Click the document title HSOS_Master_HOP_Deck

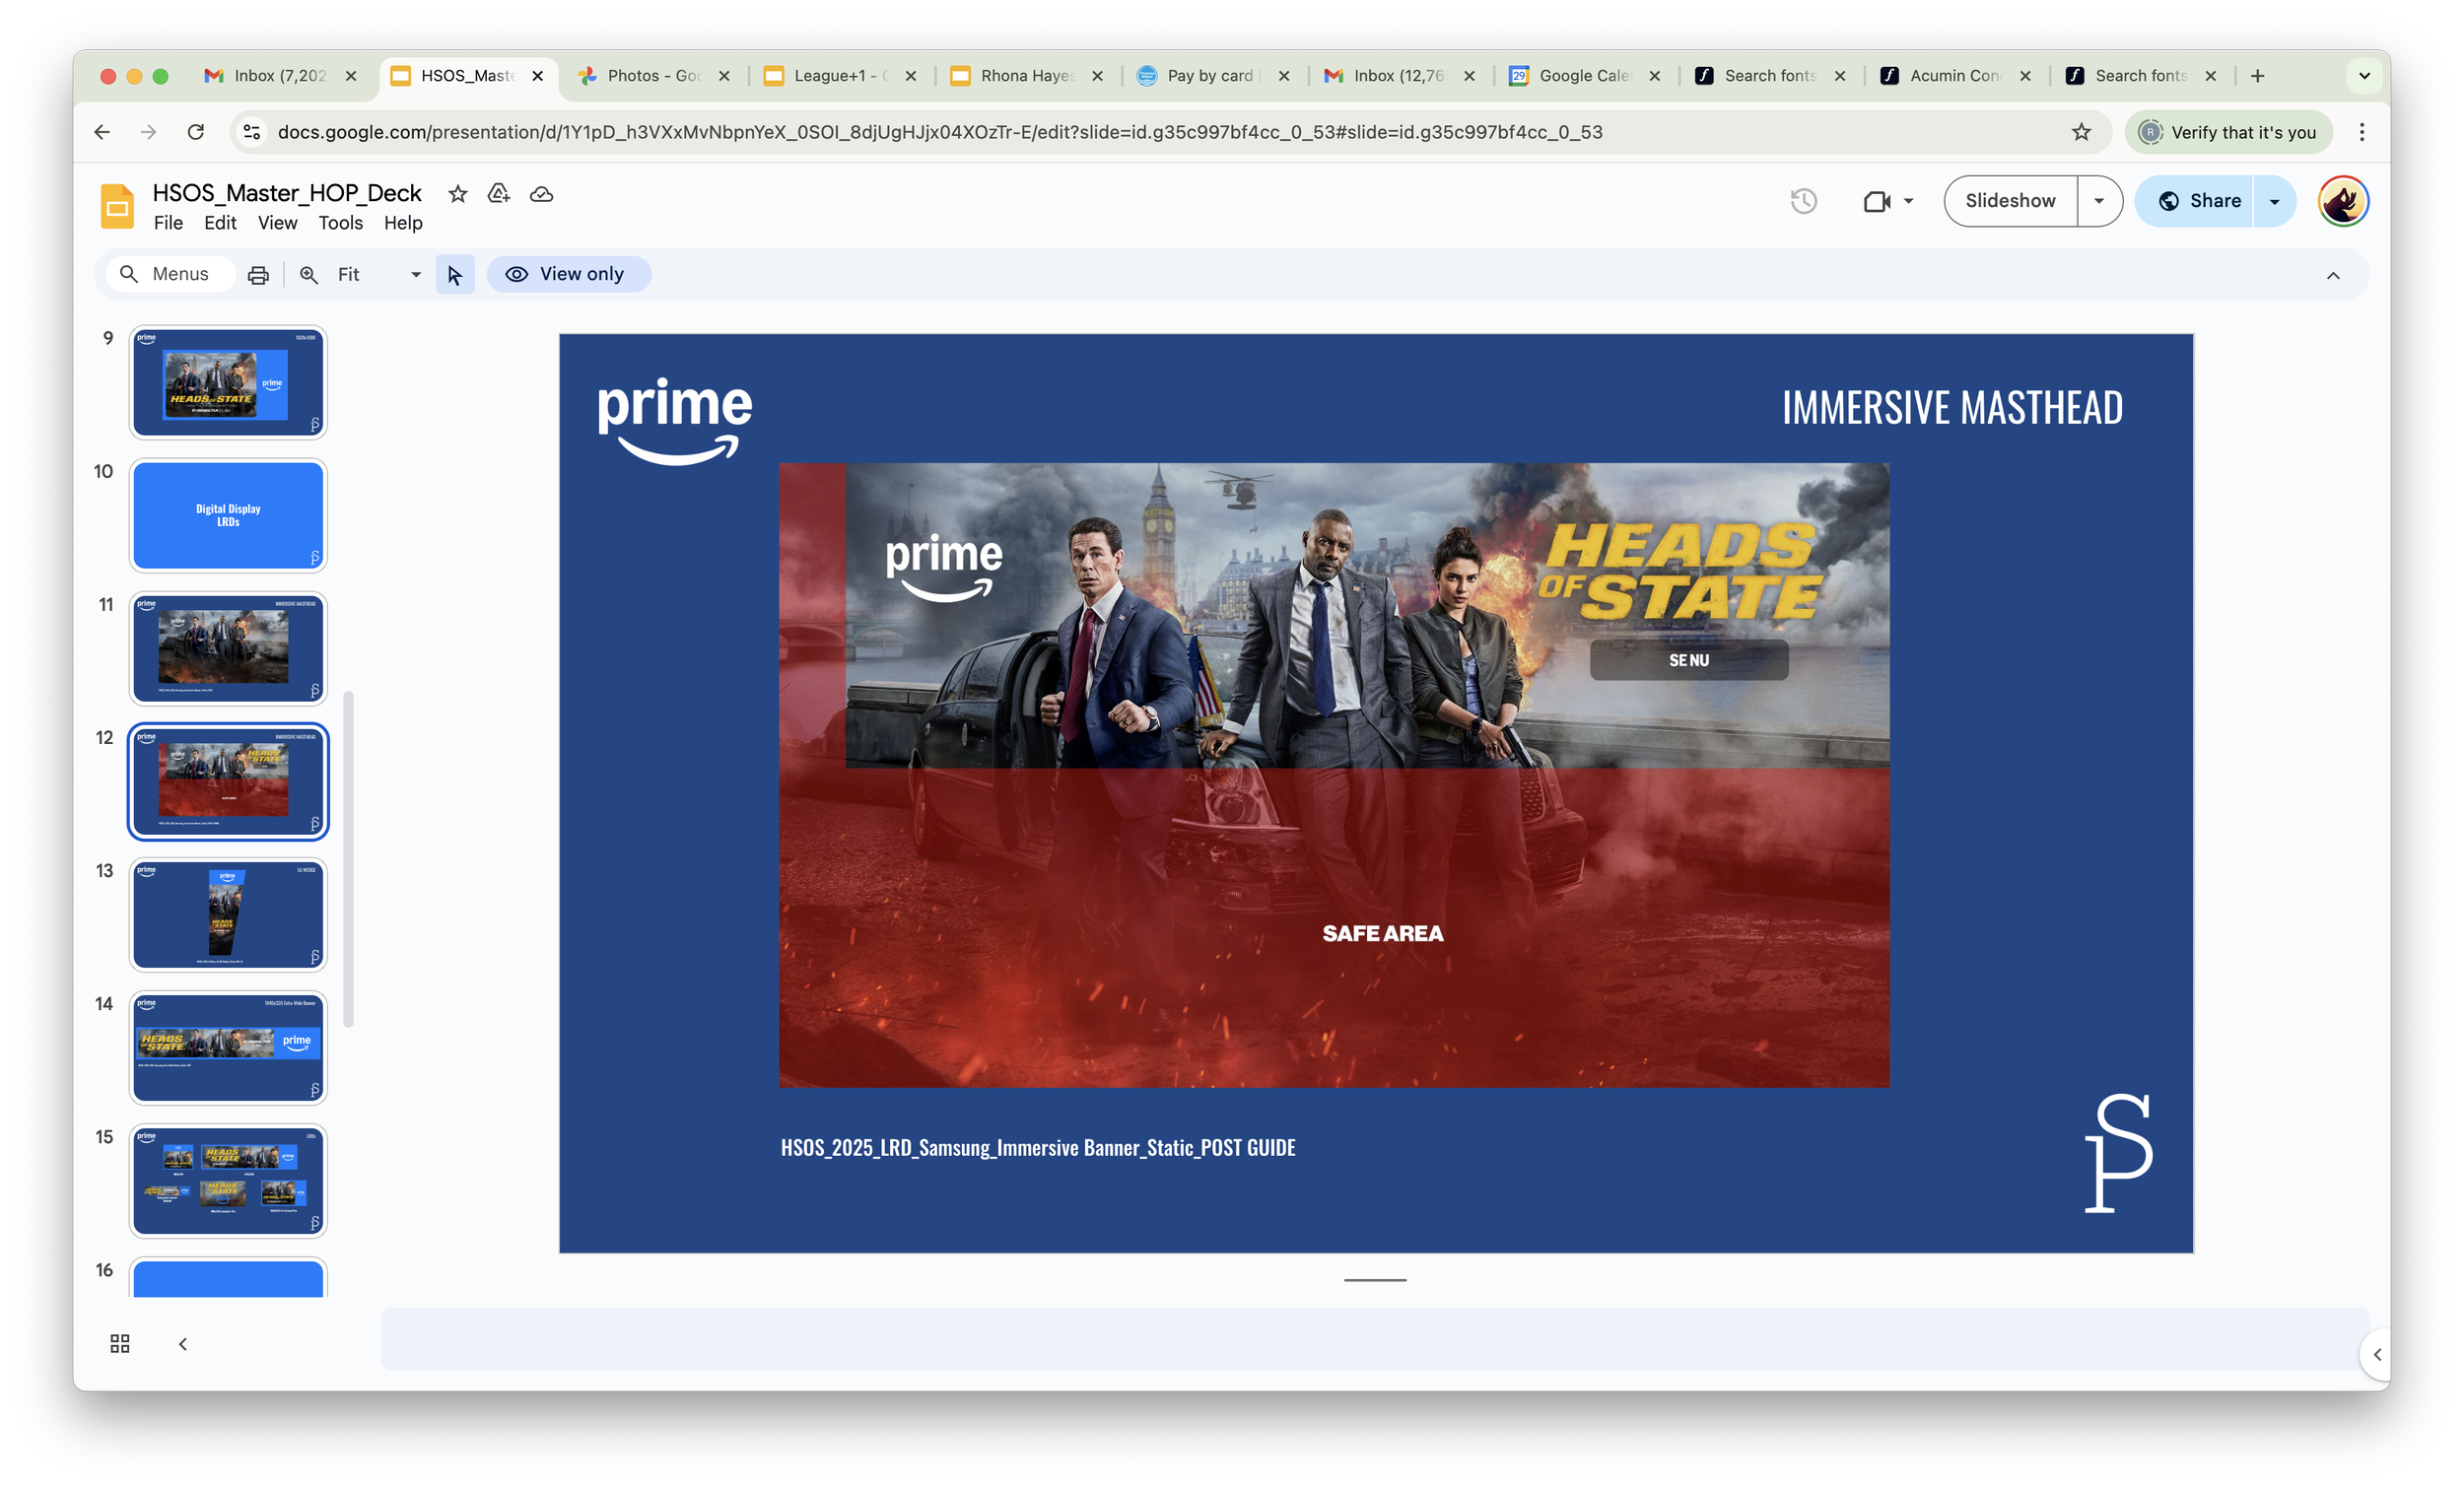point(287,193)
